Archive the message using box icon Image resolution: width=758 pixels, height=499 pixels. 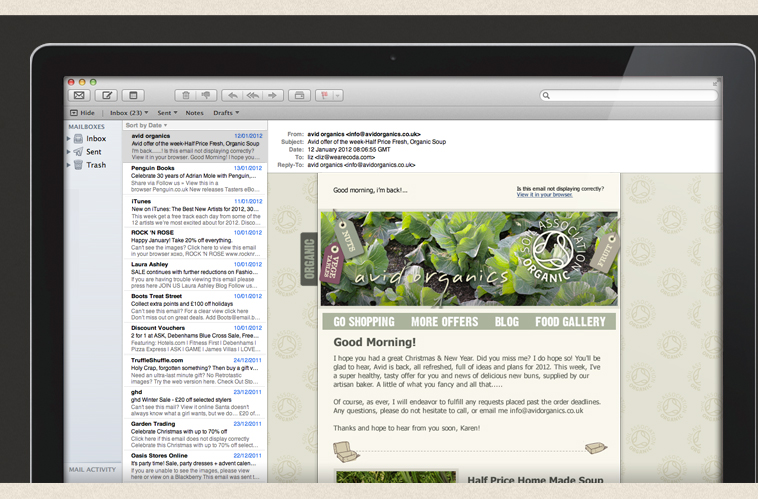(299, 95)
